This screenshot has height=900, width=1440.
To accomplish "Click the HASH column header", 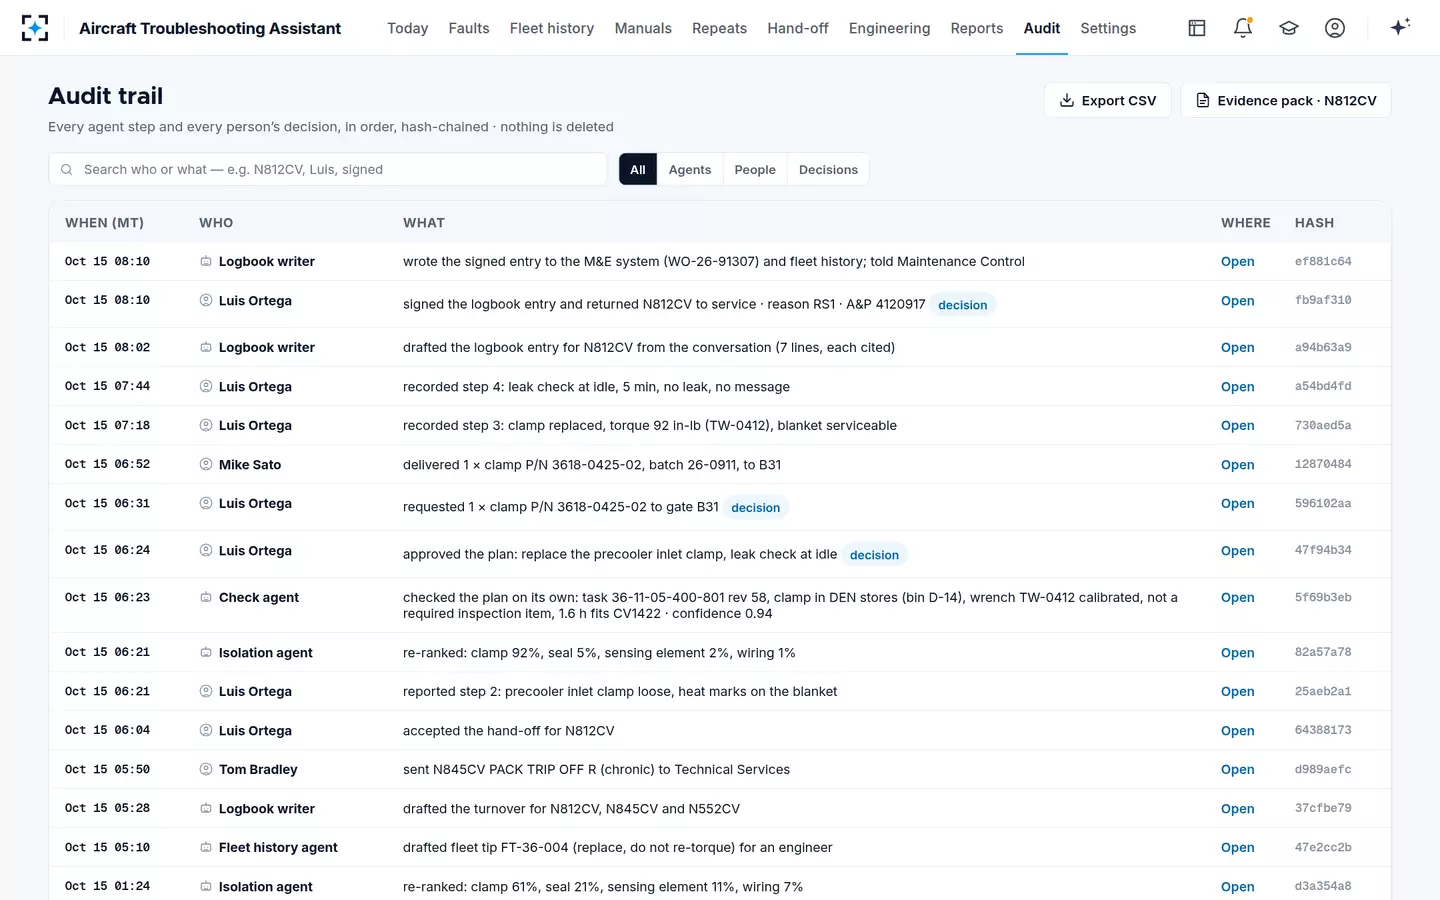I will pos(1314,223).
